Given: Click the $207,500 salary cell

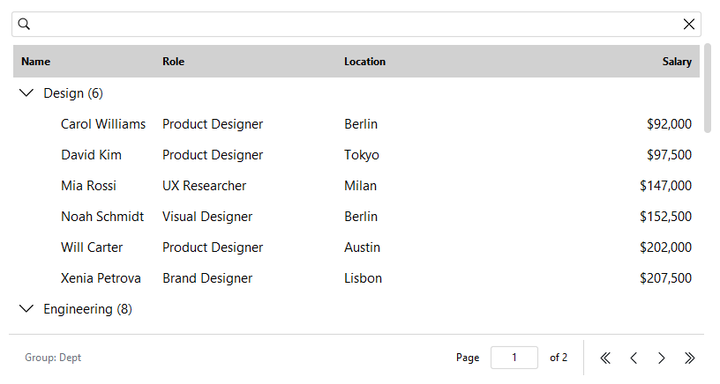Looking at the screenshot, I should click(665, 278).
